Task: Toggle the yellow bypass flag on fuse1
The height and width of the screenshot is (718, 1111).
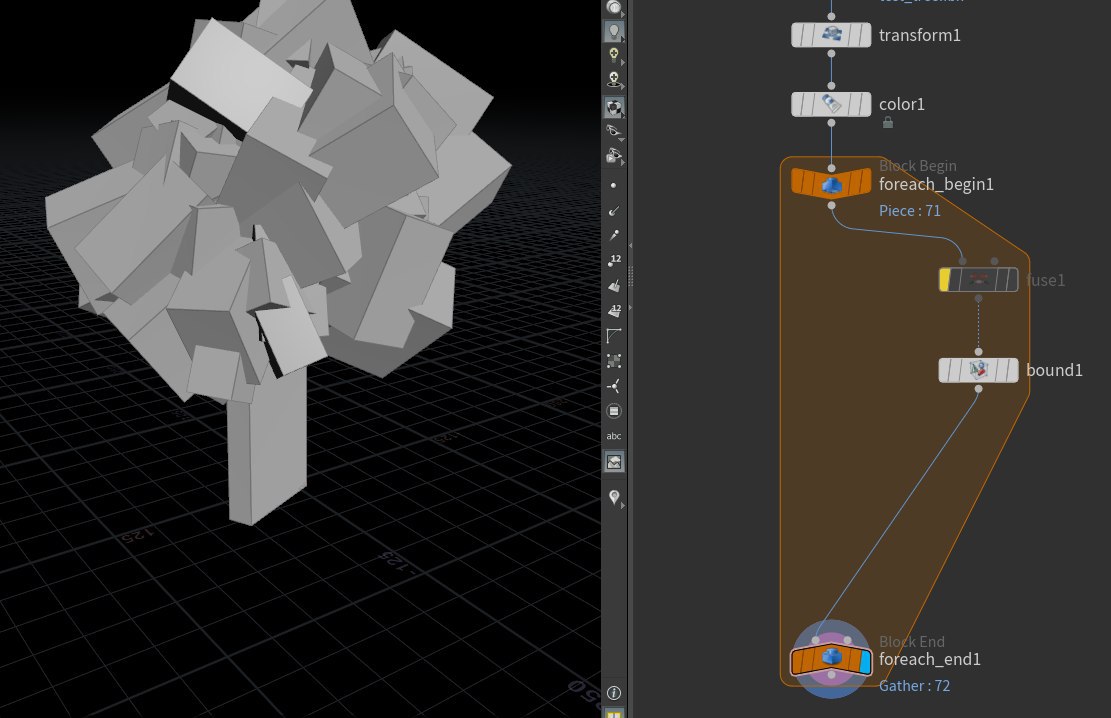Action: click(945, 280)
